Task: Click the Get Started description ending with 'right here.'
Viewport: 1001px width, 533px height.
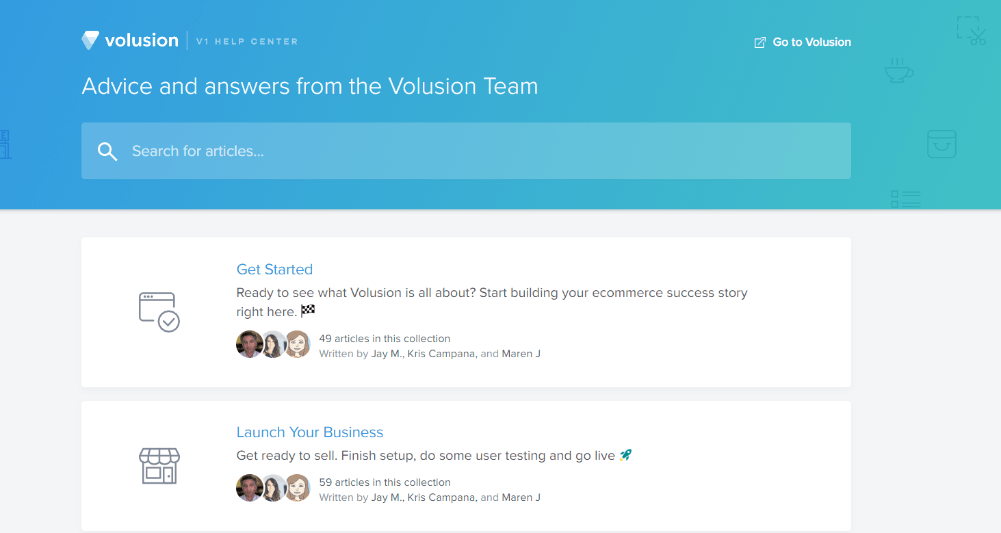Action: [492, 302]
